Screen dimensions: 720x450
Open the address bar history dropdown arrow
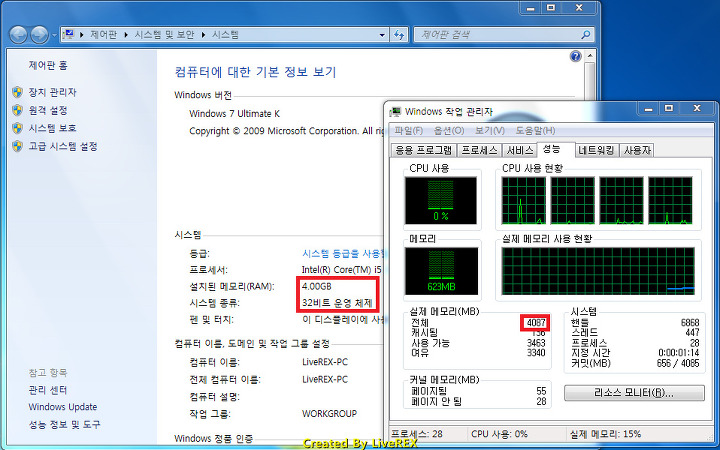click(382, 34)
